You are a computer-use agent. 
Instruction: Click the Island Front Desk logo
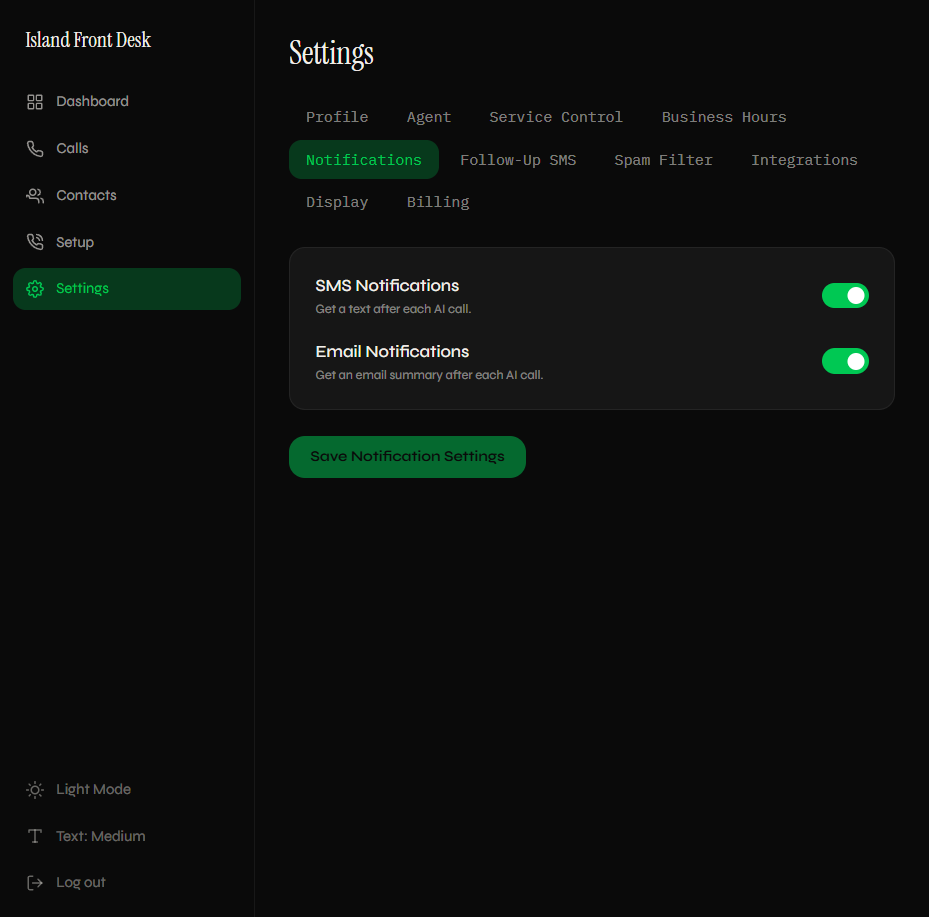(x=87, y=40)
